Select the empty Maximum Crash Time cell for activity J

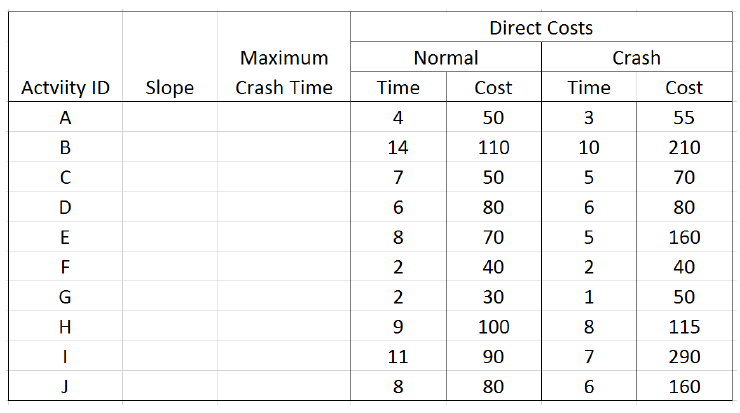pos(284,387)
